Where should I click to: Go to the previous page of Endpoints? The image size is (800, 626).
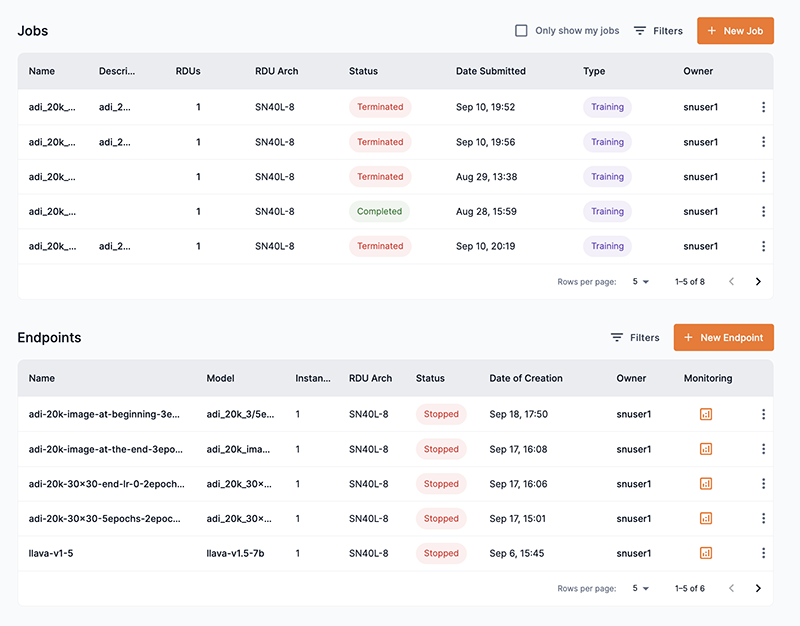(731, 588)
